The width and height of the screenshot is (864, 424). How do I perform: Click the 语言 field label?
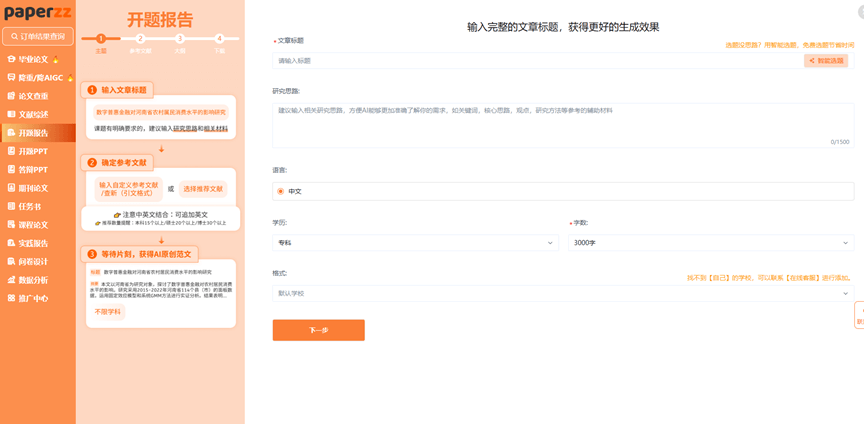click(279, 170)
